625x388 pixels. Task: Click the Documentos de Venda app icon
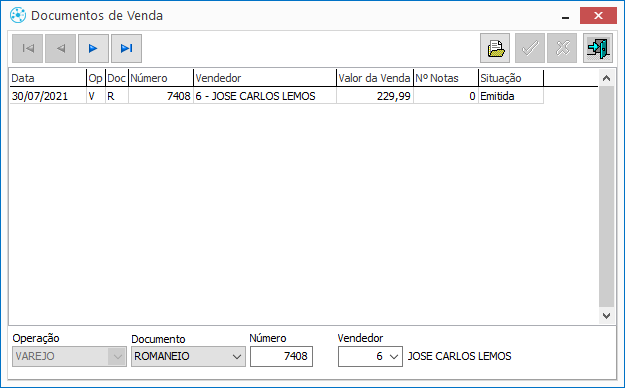pyautogui.click(x=18, y=16)
